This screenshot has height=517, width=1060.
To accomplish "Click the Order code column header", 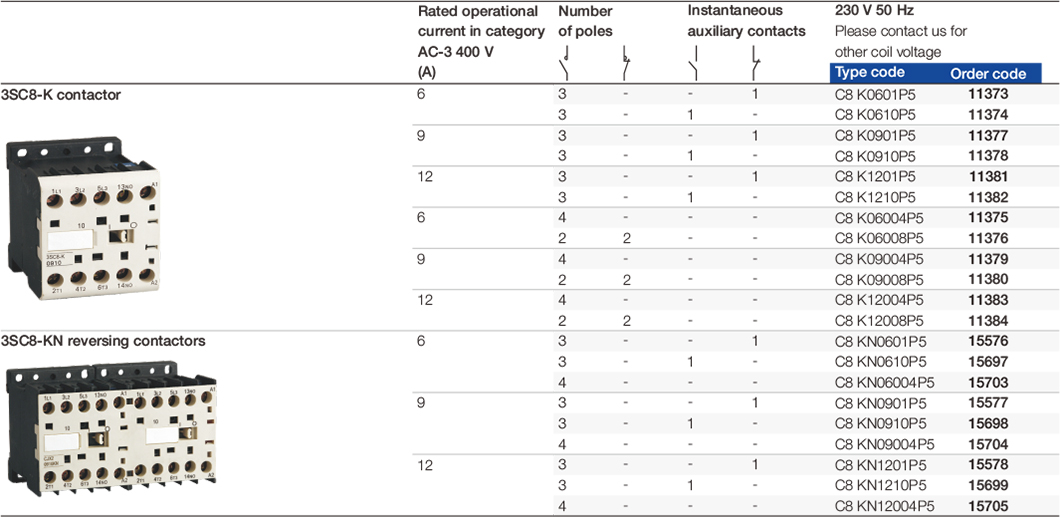I will (x=988, y=73).
